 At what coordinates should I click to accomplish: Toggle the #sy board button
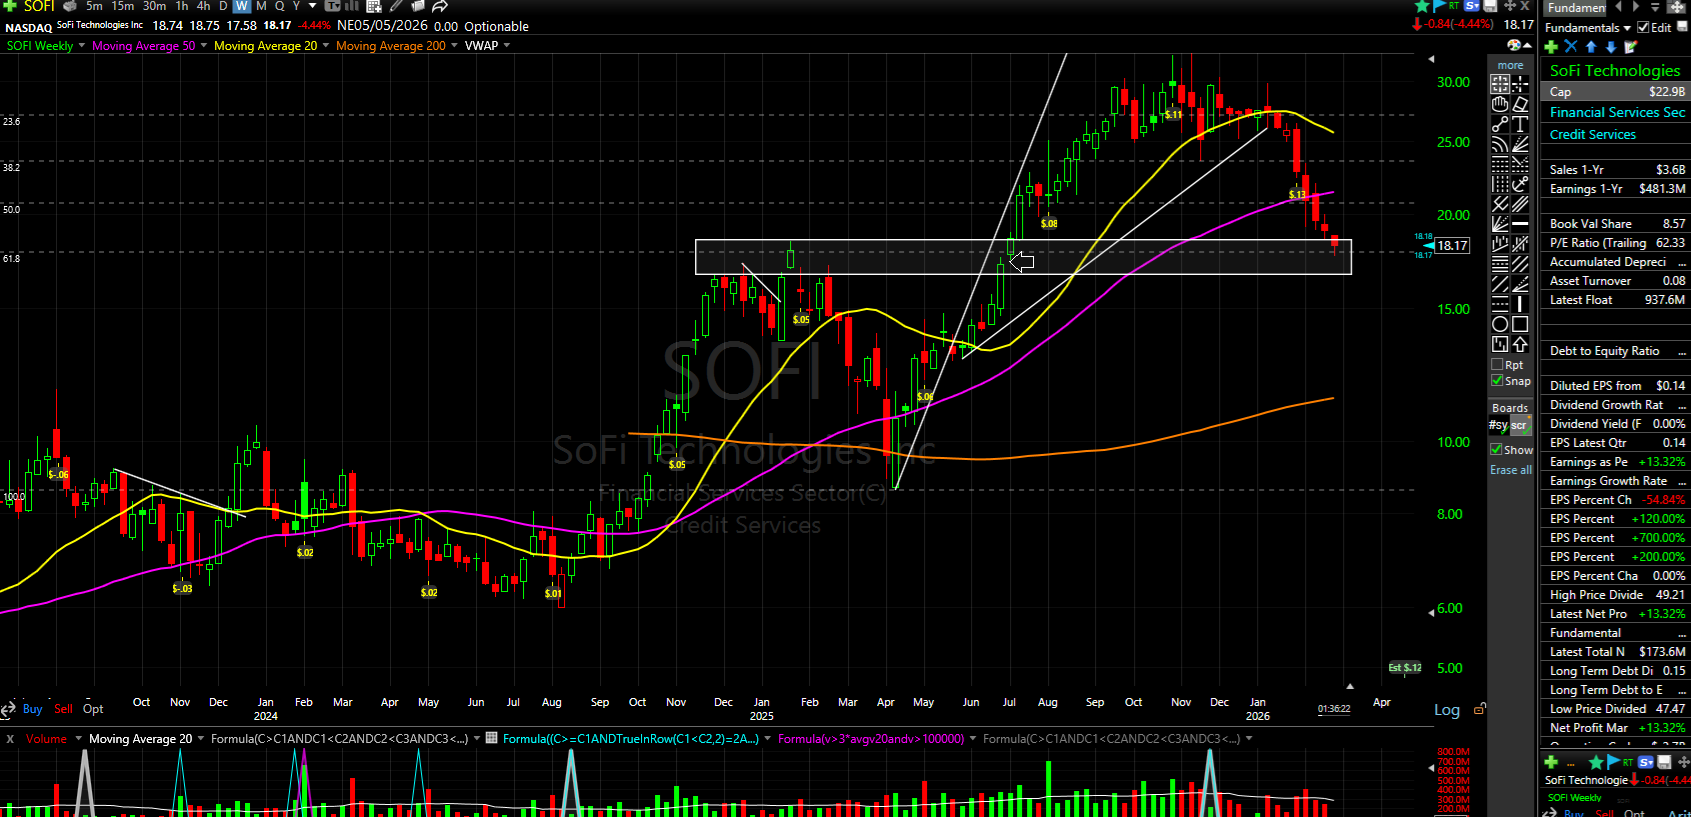1498,425
